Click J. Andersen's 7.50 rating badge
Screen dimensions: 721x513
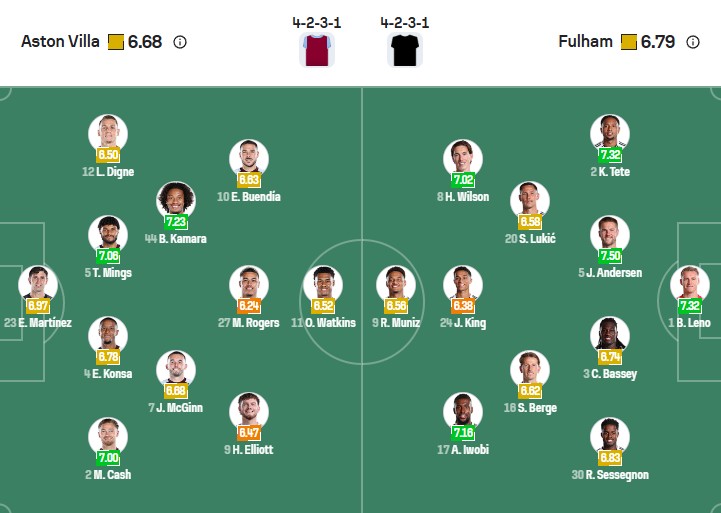pos(609,255)
